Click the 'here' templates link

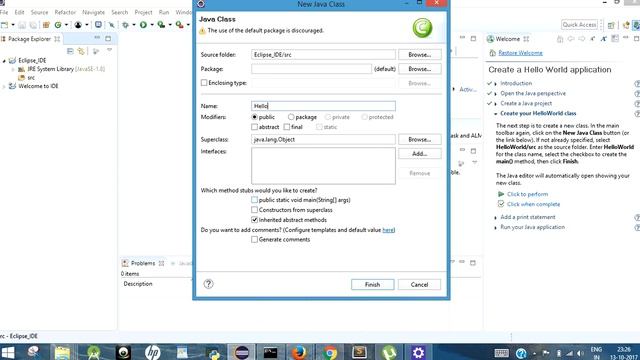[388, 230]
